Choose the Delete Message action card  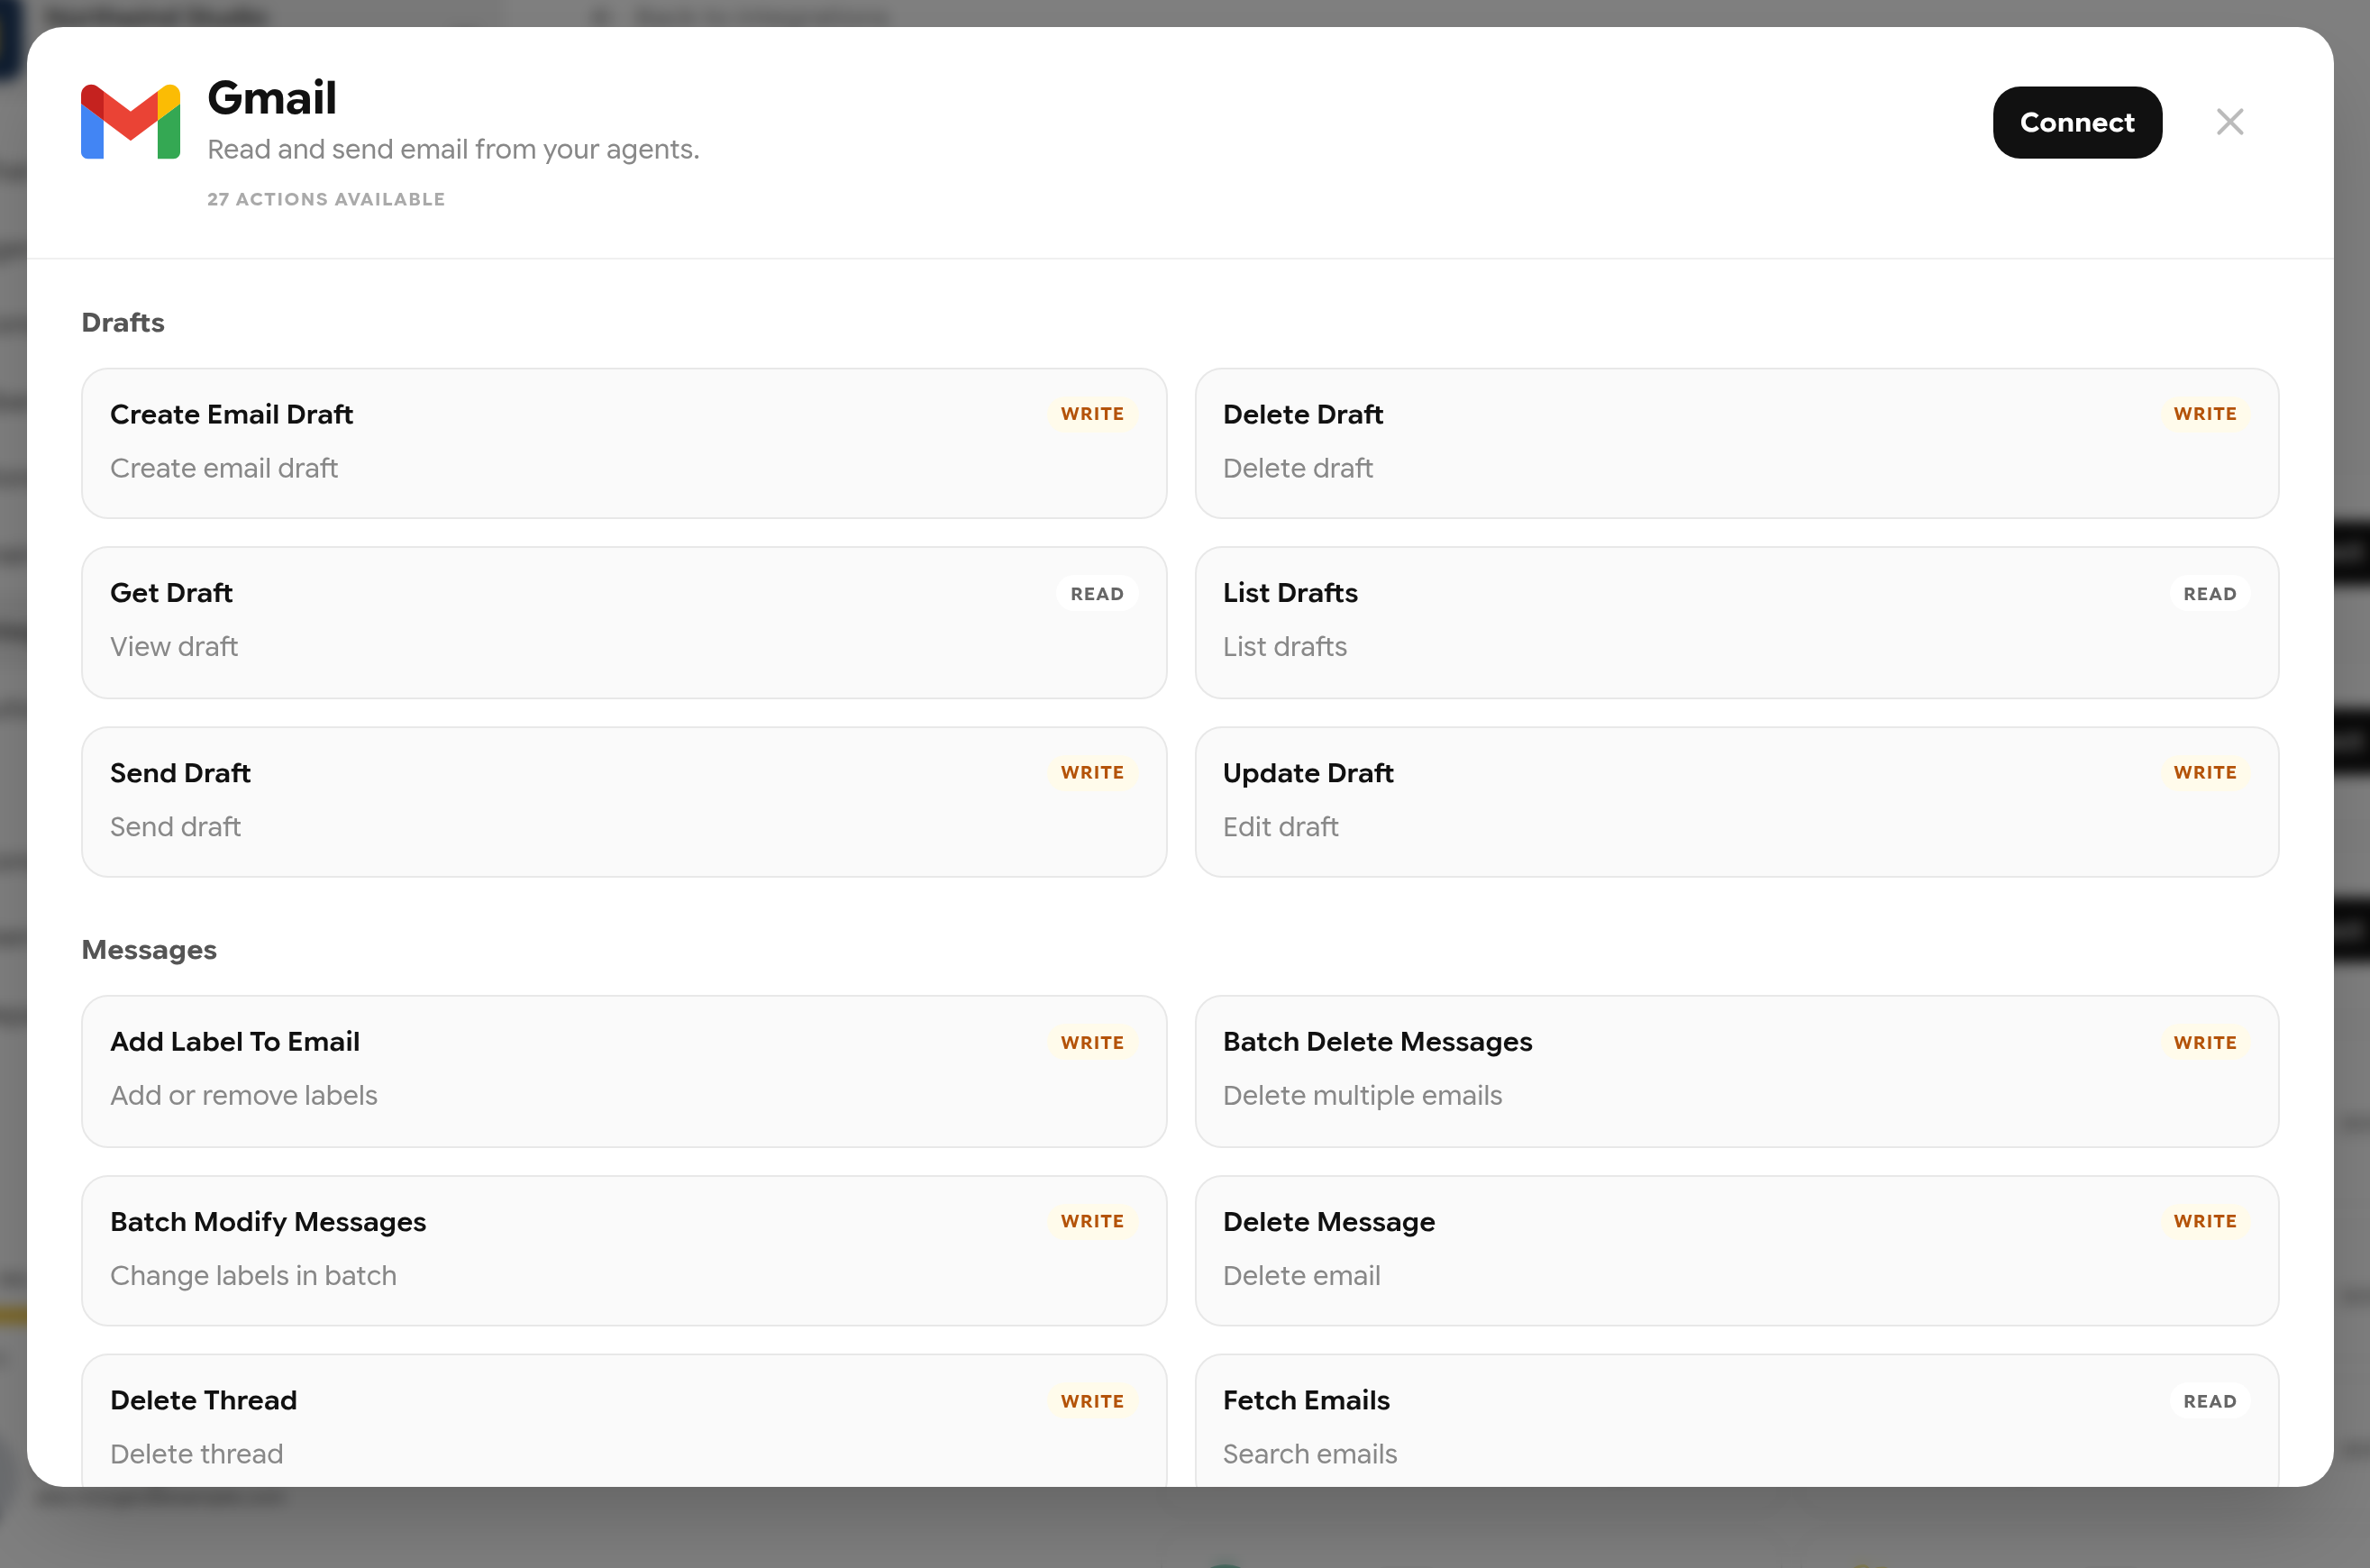tap(1736, 1250)
